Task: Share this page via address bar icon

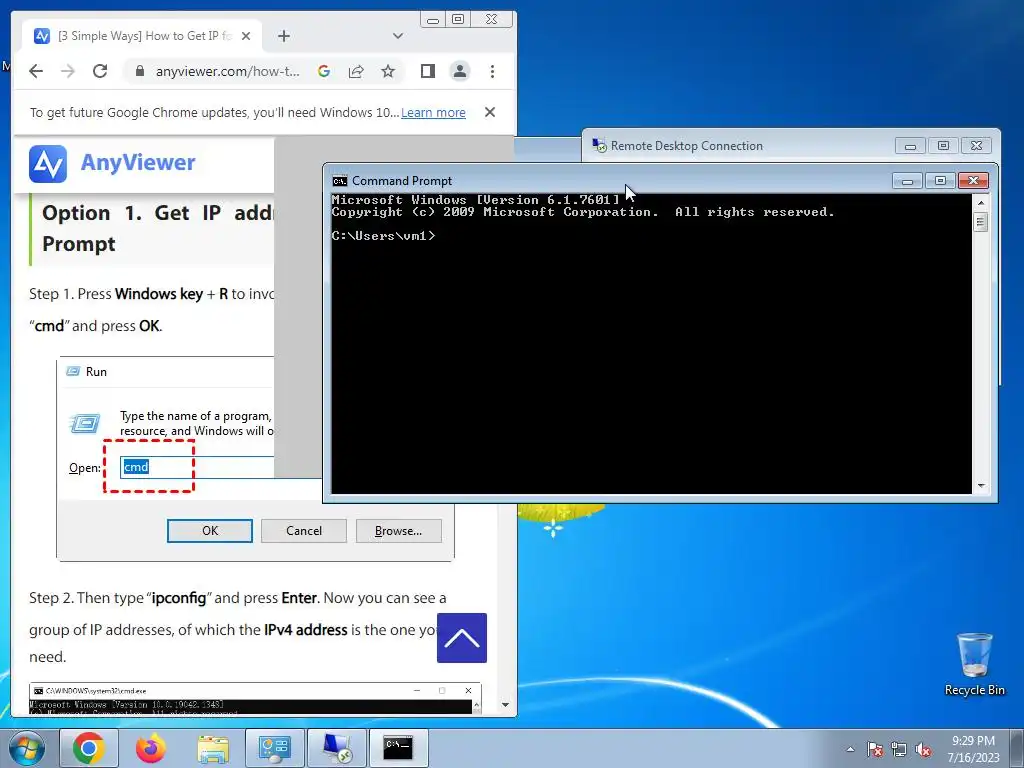Action: point(356,71)
